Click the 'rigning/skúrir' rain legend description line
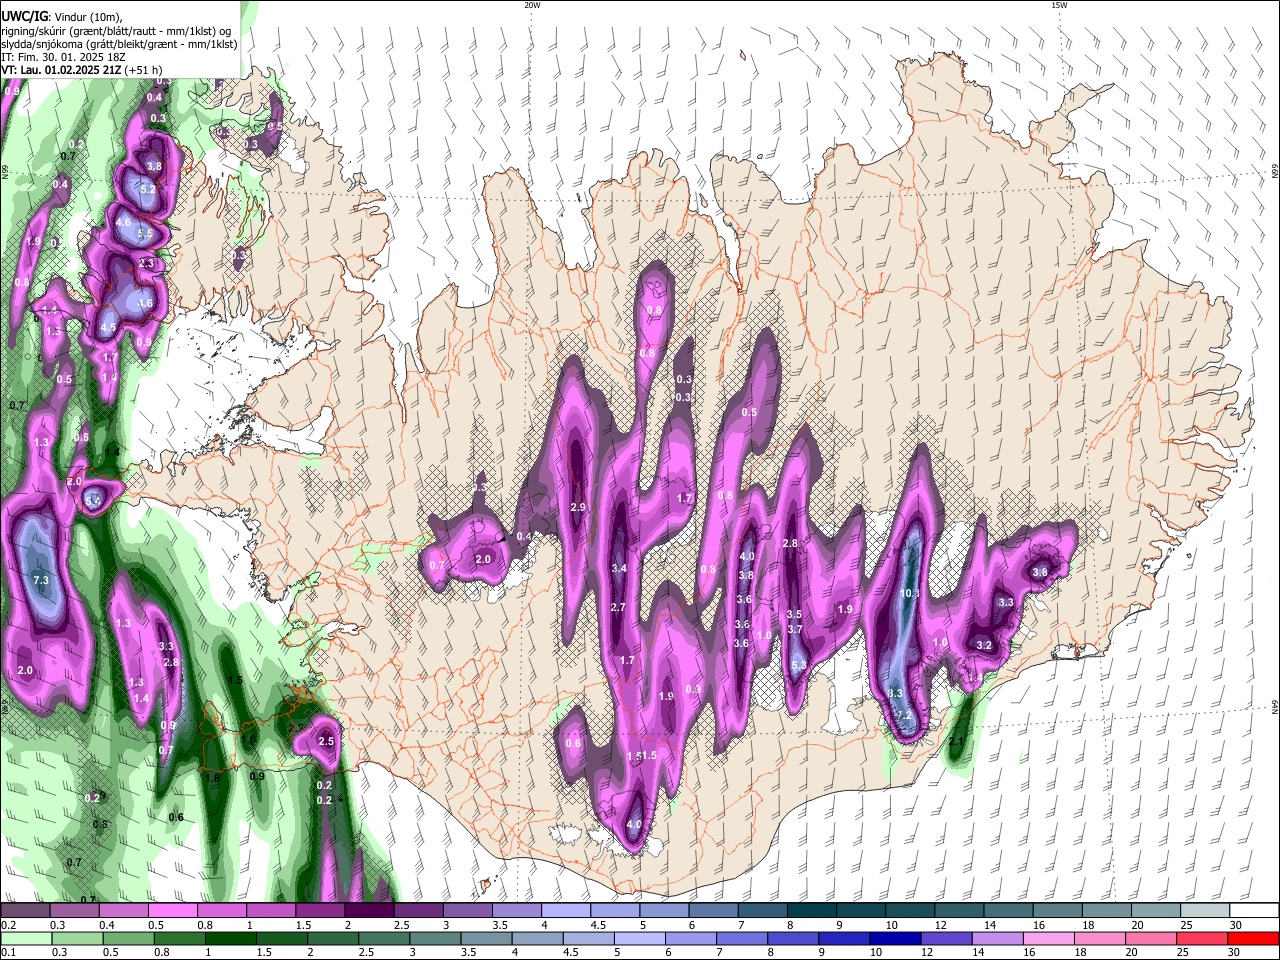Image resolution: width=1280 pixels, height=960 pixels. 116,30
